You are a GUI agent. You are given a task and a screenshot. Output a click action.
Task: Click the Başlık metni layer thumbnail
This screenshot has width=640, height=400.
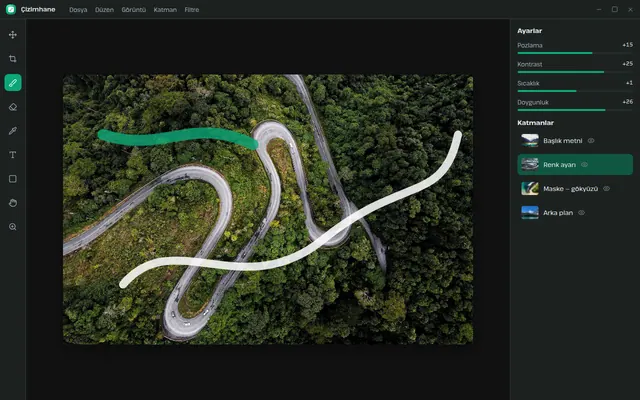click(x=530, y=141)
